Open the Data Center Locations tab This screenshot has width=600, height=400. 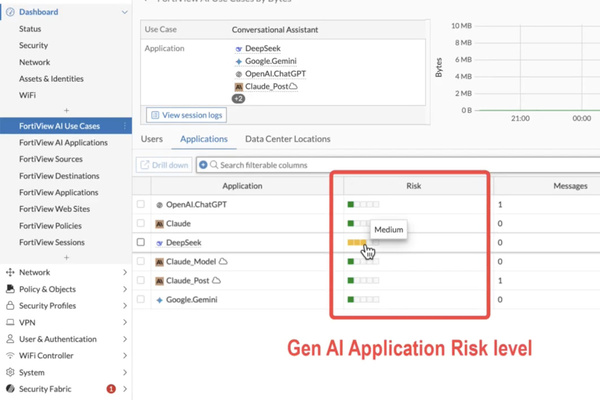coord(288,139)
